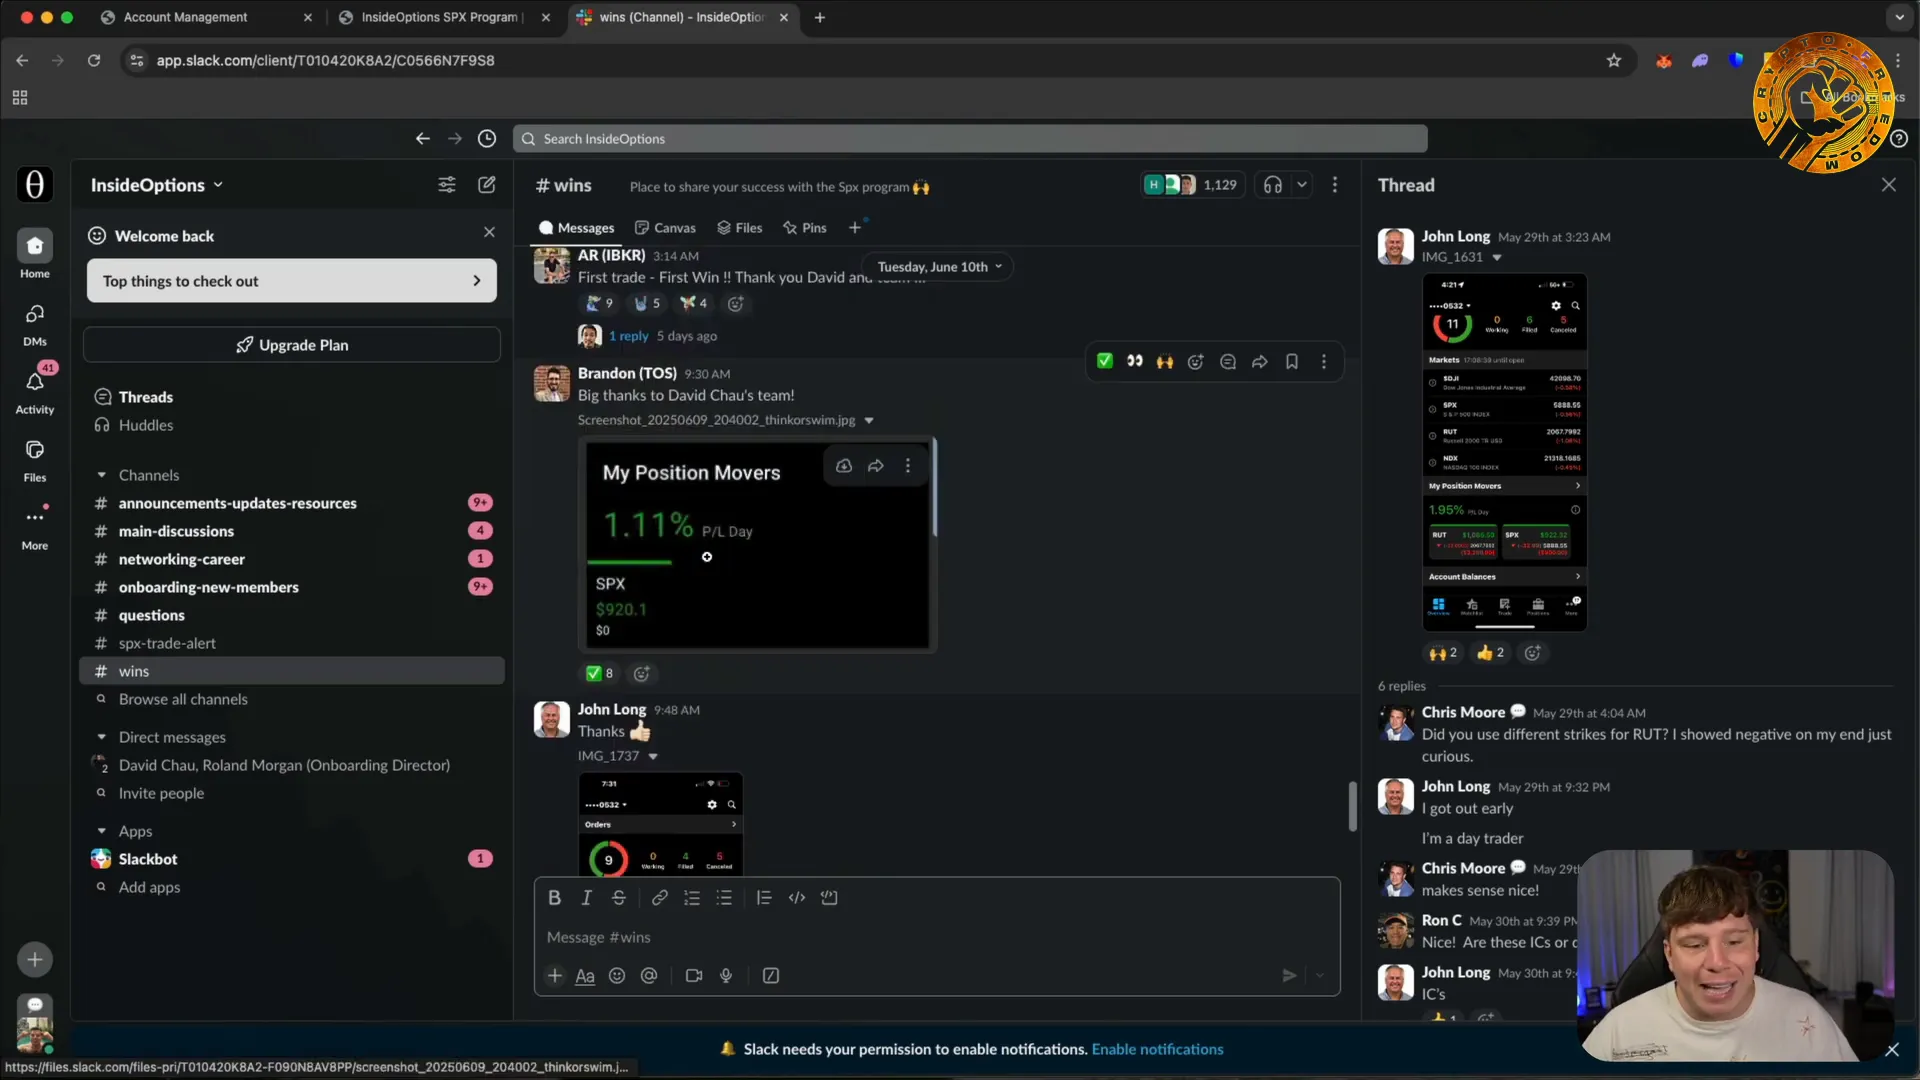
Task: Toggle the thumbs up reaction with 2
Action: pyautogui.click(x=1490, y=653)
